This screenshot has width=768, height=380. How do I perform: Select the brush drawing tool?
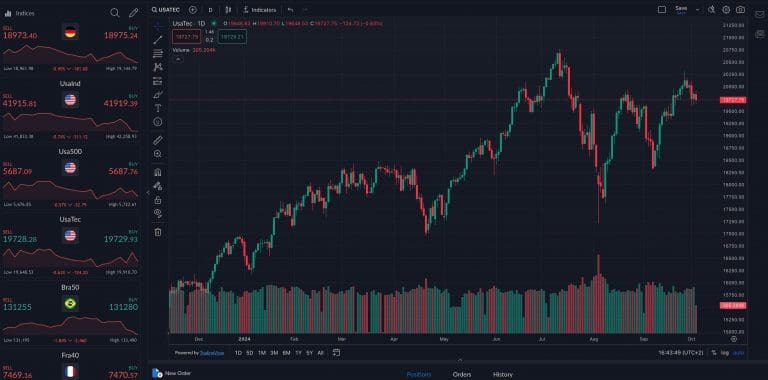pos(158,95)
